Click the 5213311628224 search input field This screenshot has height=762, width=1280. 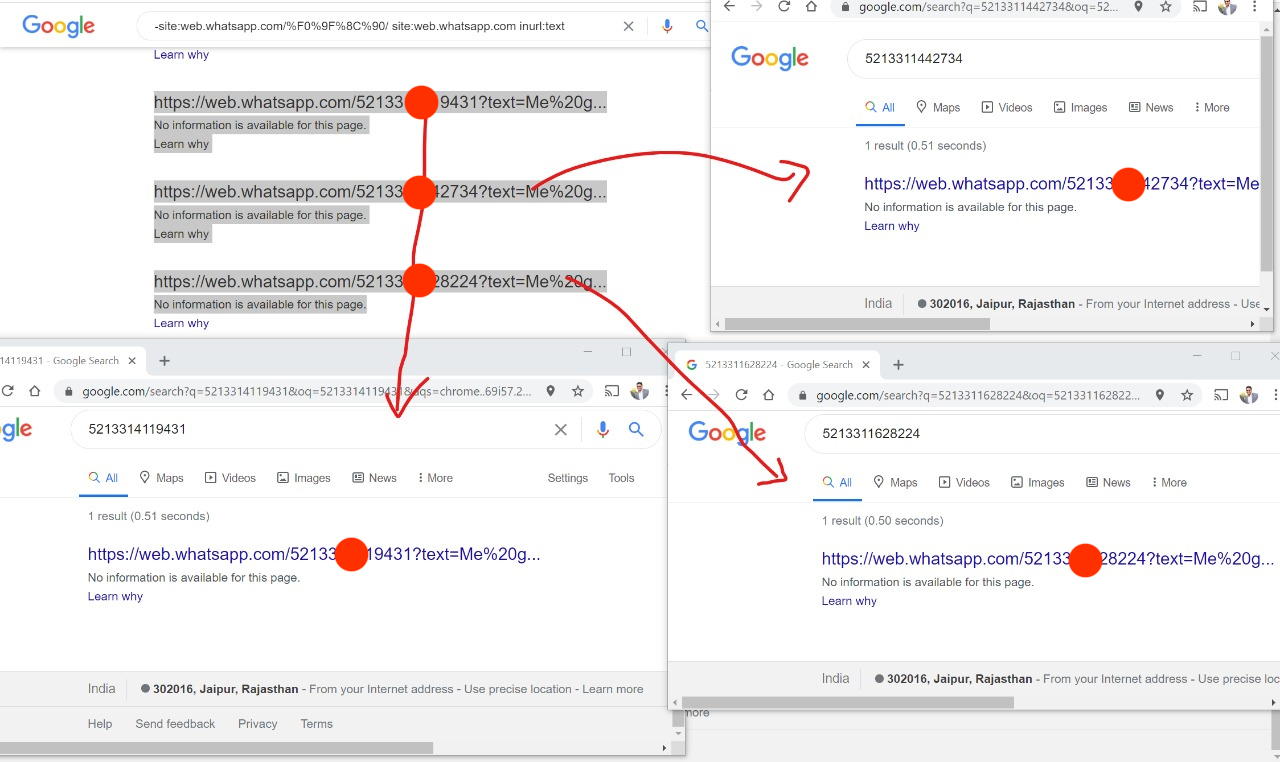pyautogui.click(x=1042, y=433)
